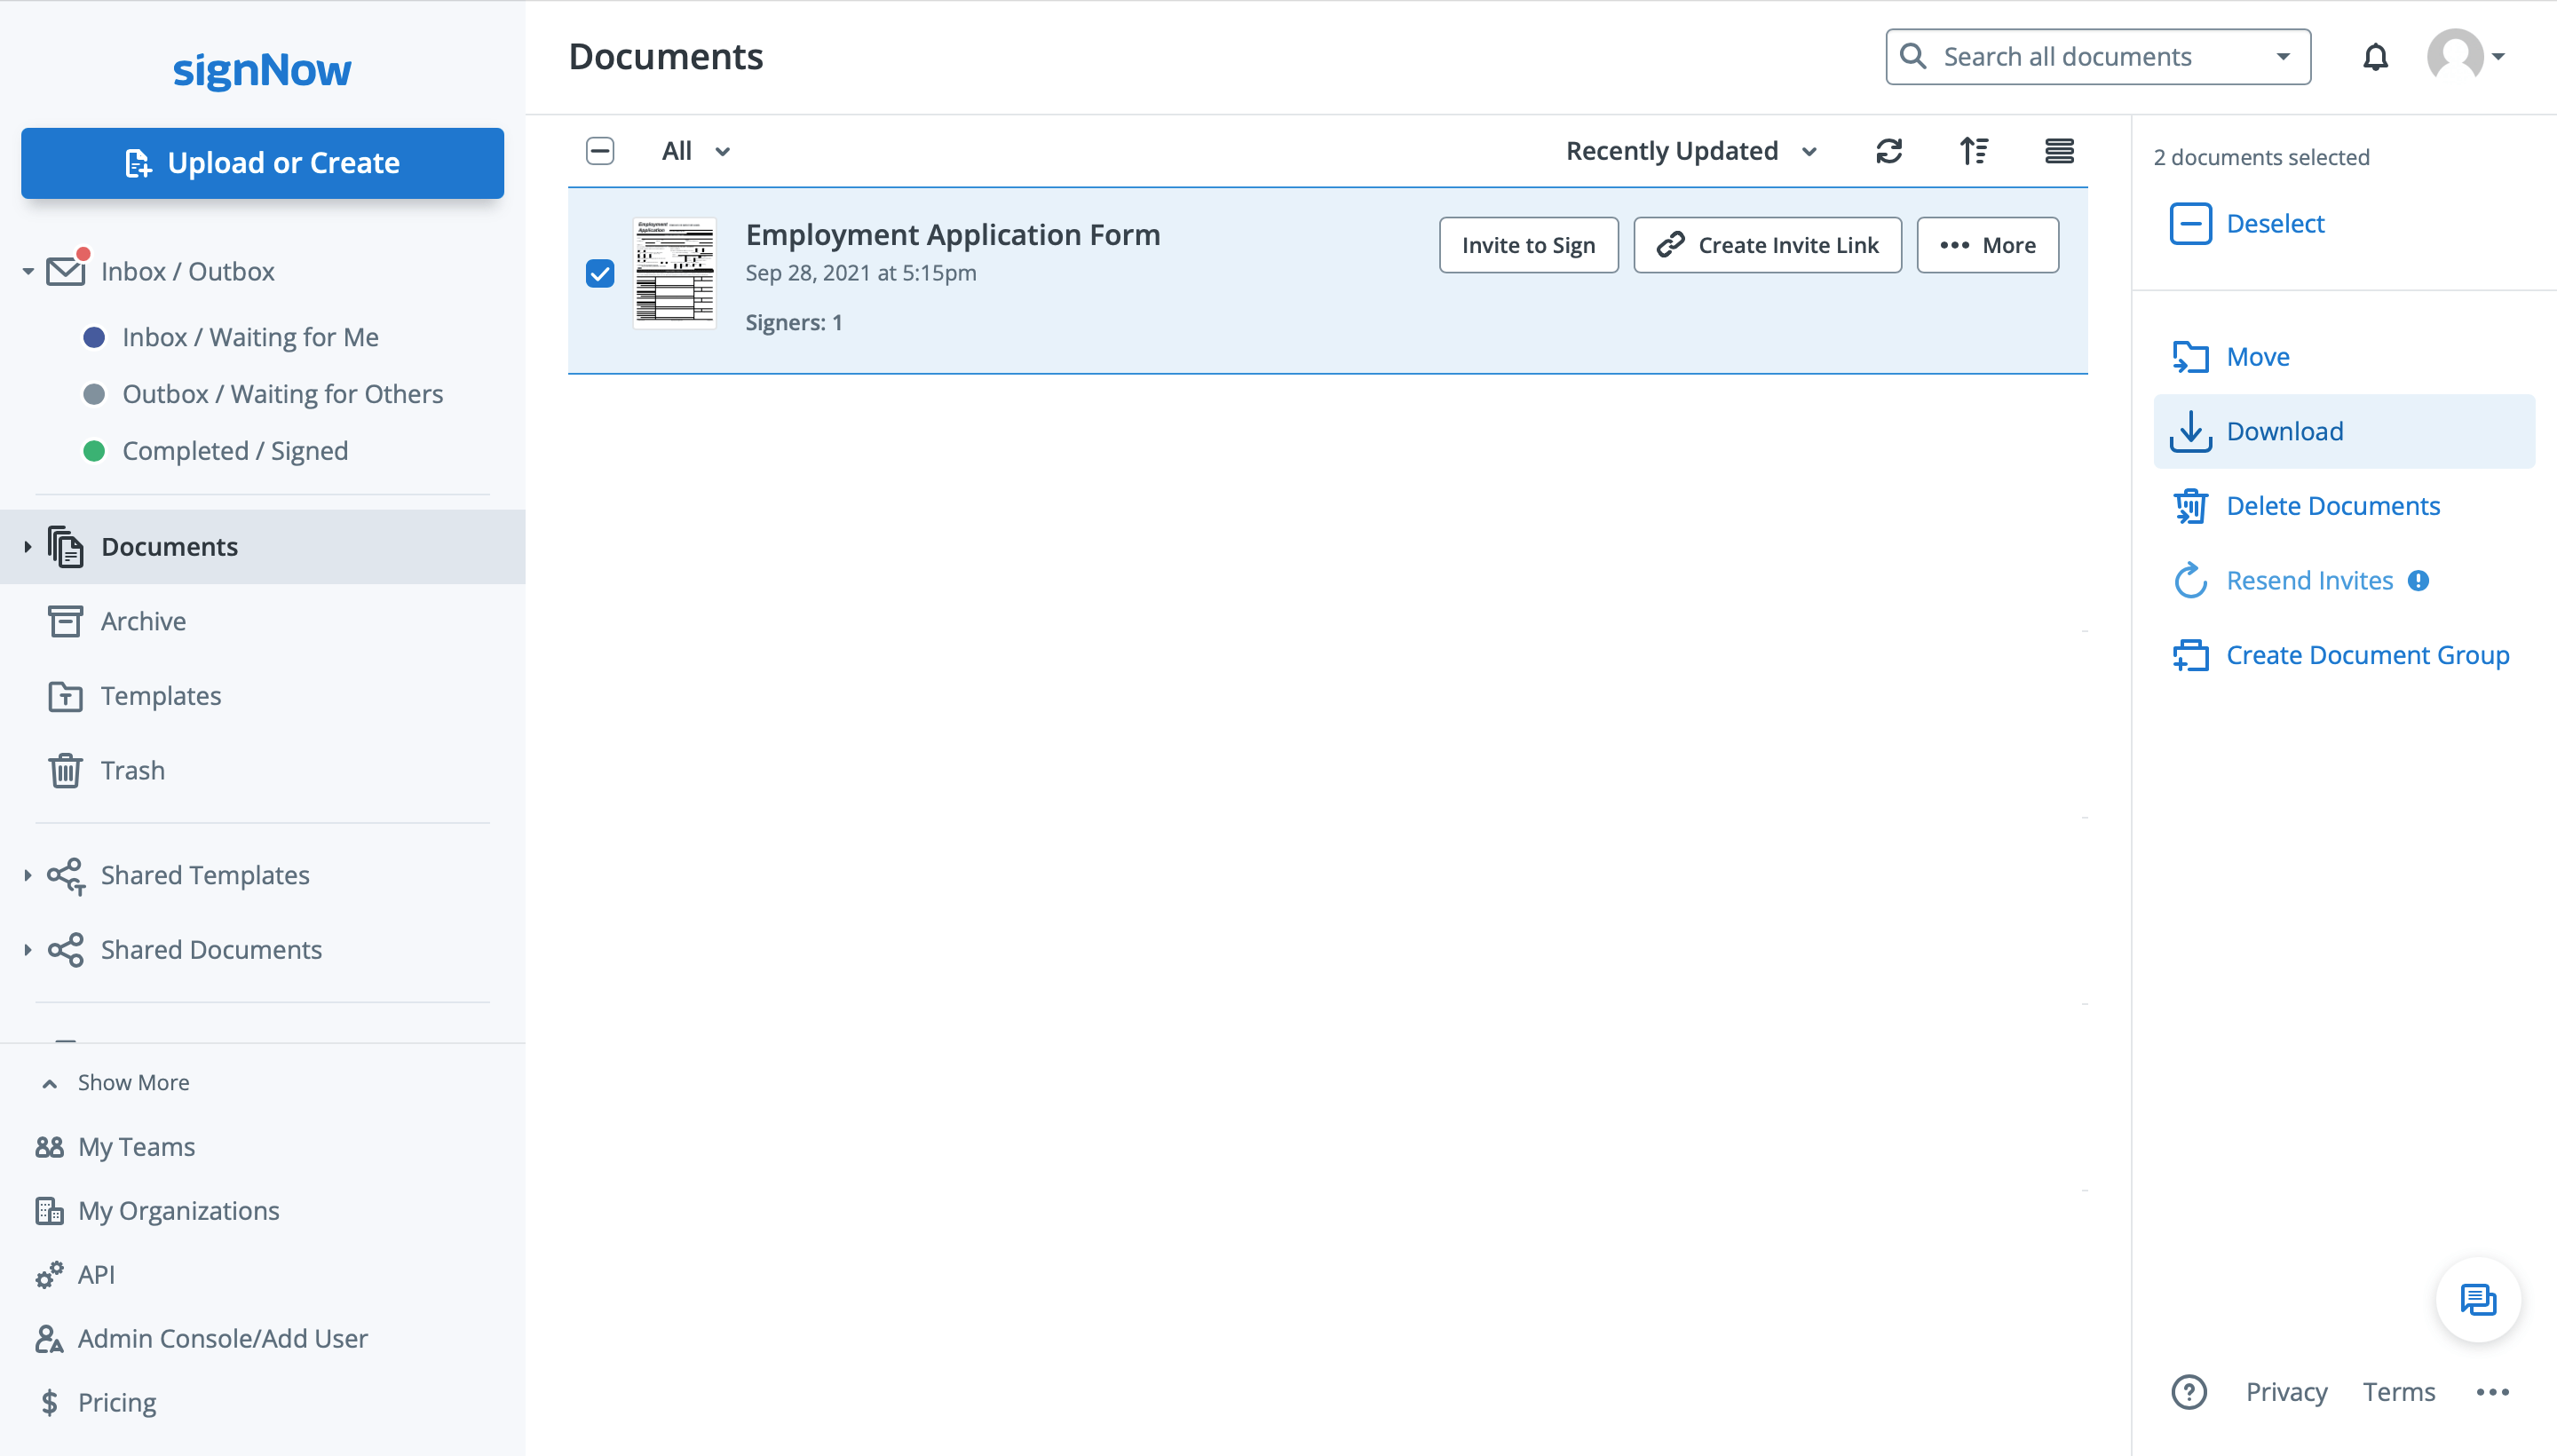Viewport: 2557px width, 1456px height.
Task: Click the select-all minus checkbox
Action: coord(600,151)
